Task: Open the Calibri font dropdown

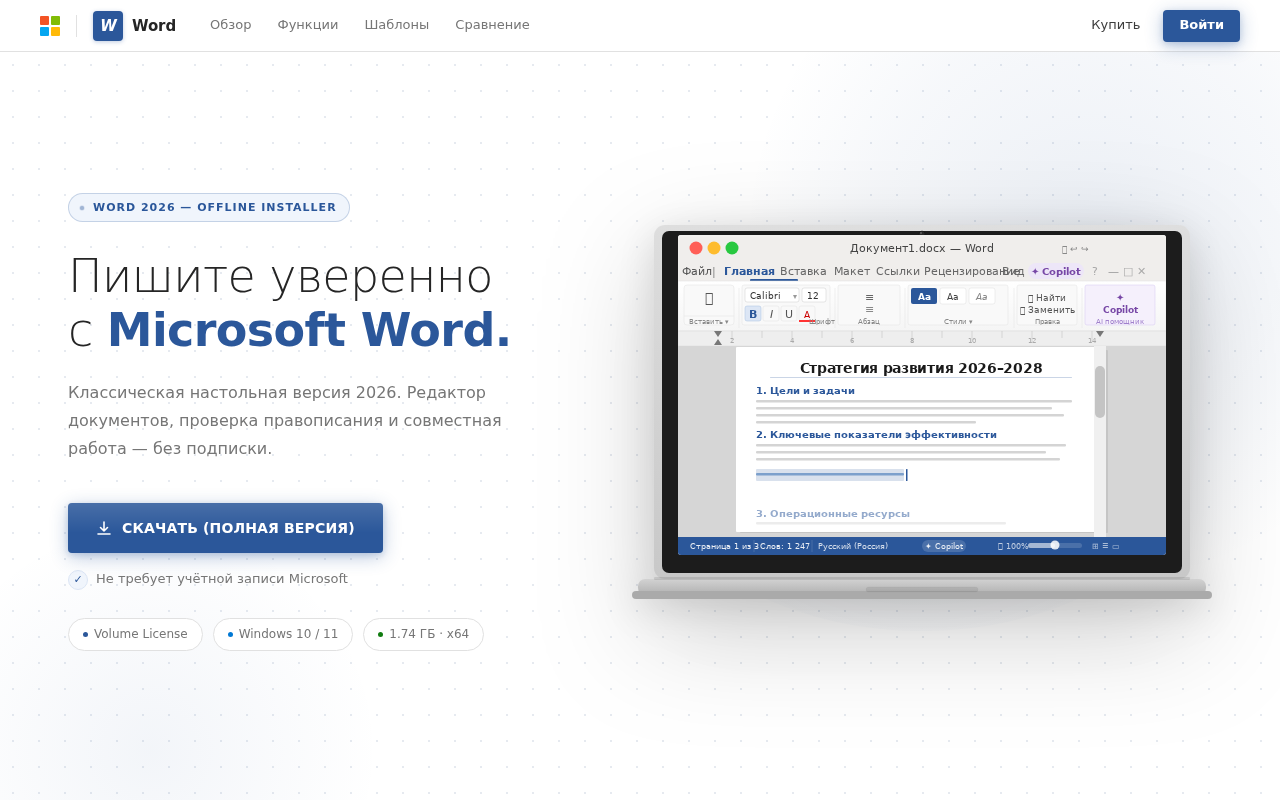Action: click(773, 296)
